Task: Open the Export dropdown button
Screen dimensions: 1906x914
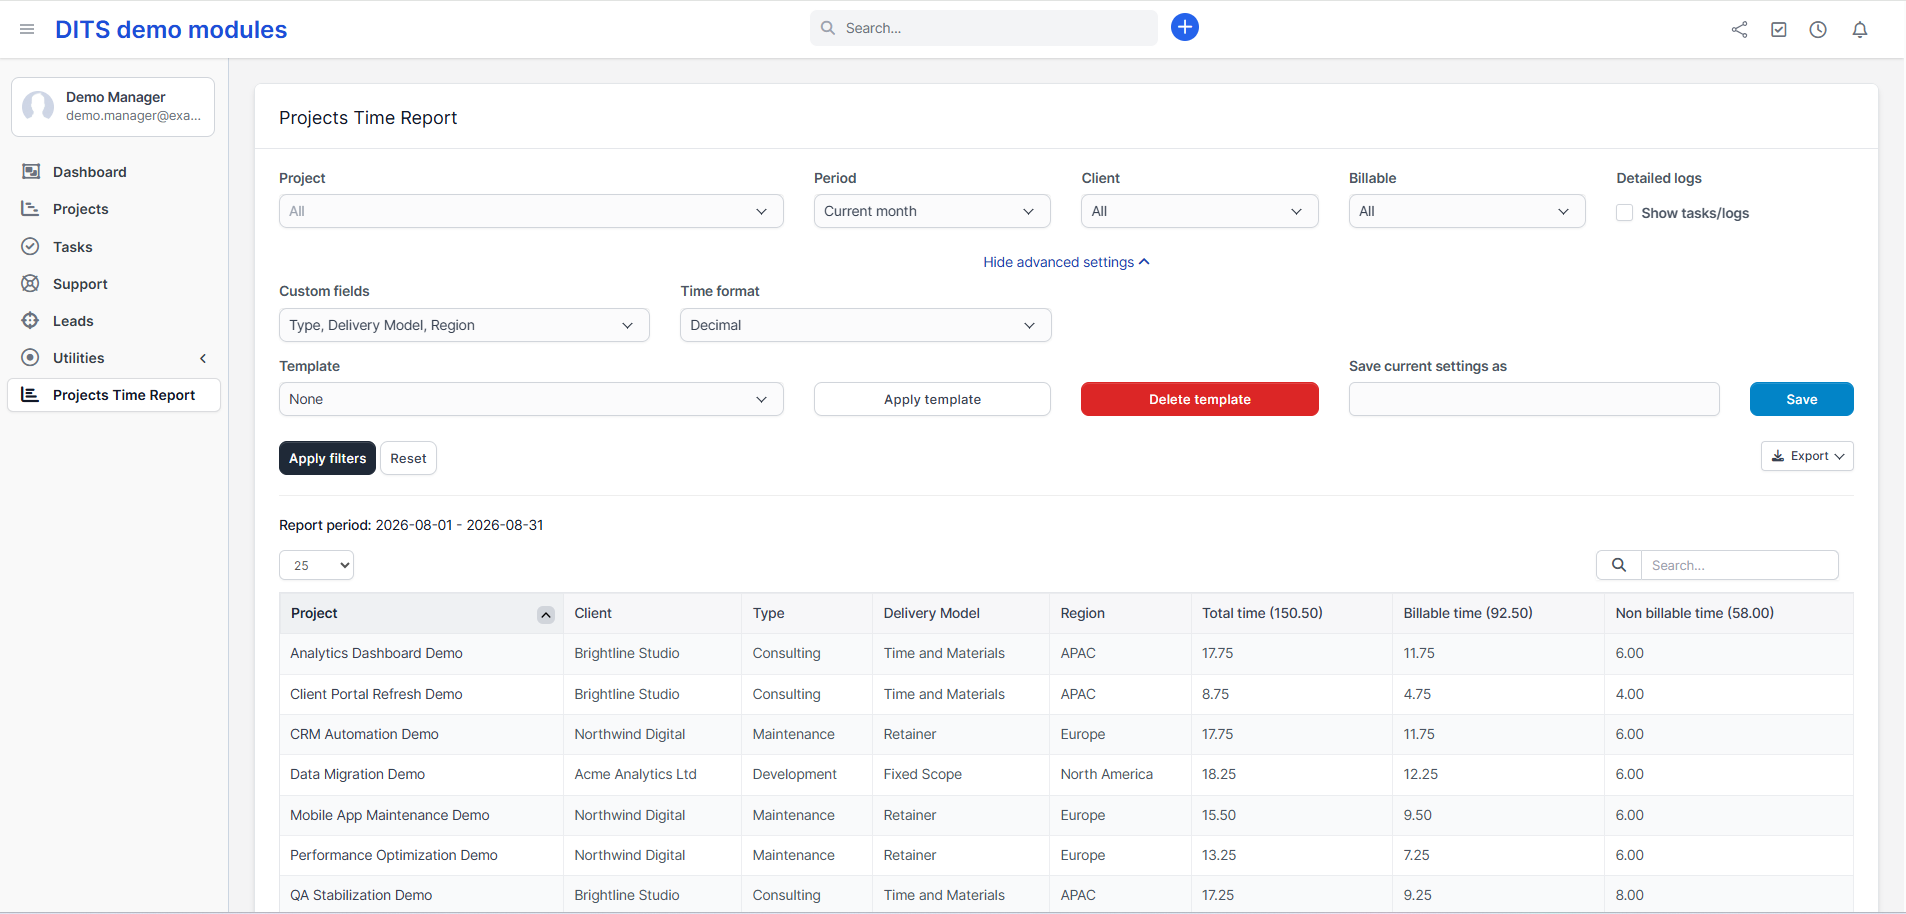Action: point(1807,456)
